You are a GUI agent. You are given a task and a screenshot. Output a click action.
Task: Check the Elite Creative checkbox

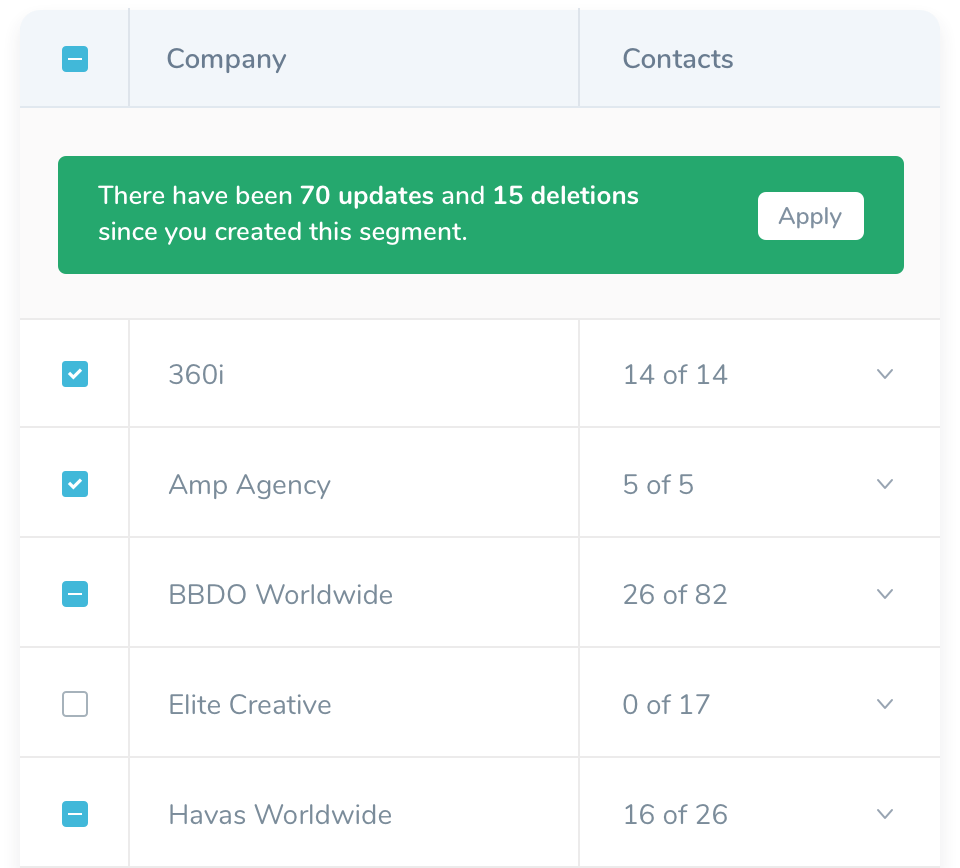[75, 705]
